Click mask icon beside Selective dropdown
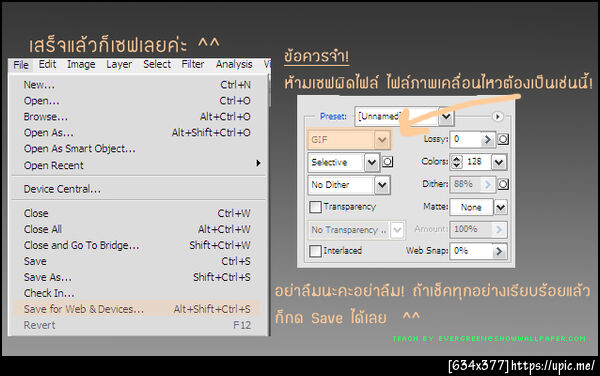600x376 pixels. pos(387,162)
